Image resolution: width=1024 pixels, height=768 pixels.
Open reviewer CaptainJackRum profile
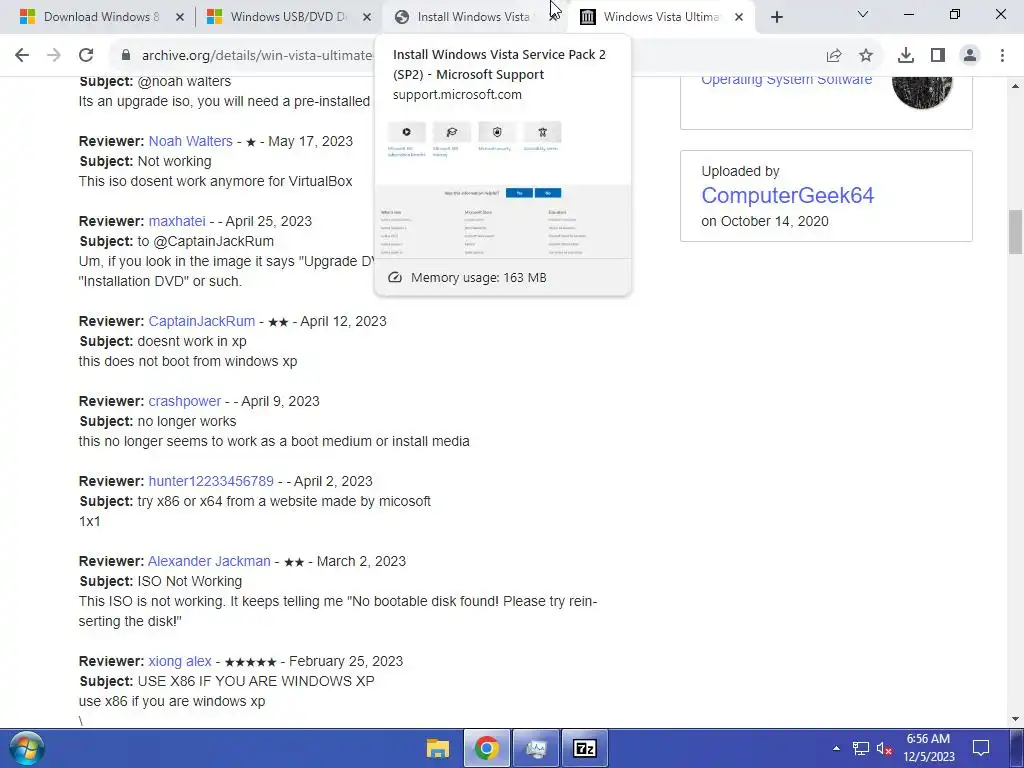click(201, 321)
